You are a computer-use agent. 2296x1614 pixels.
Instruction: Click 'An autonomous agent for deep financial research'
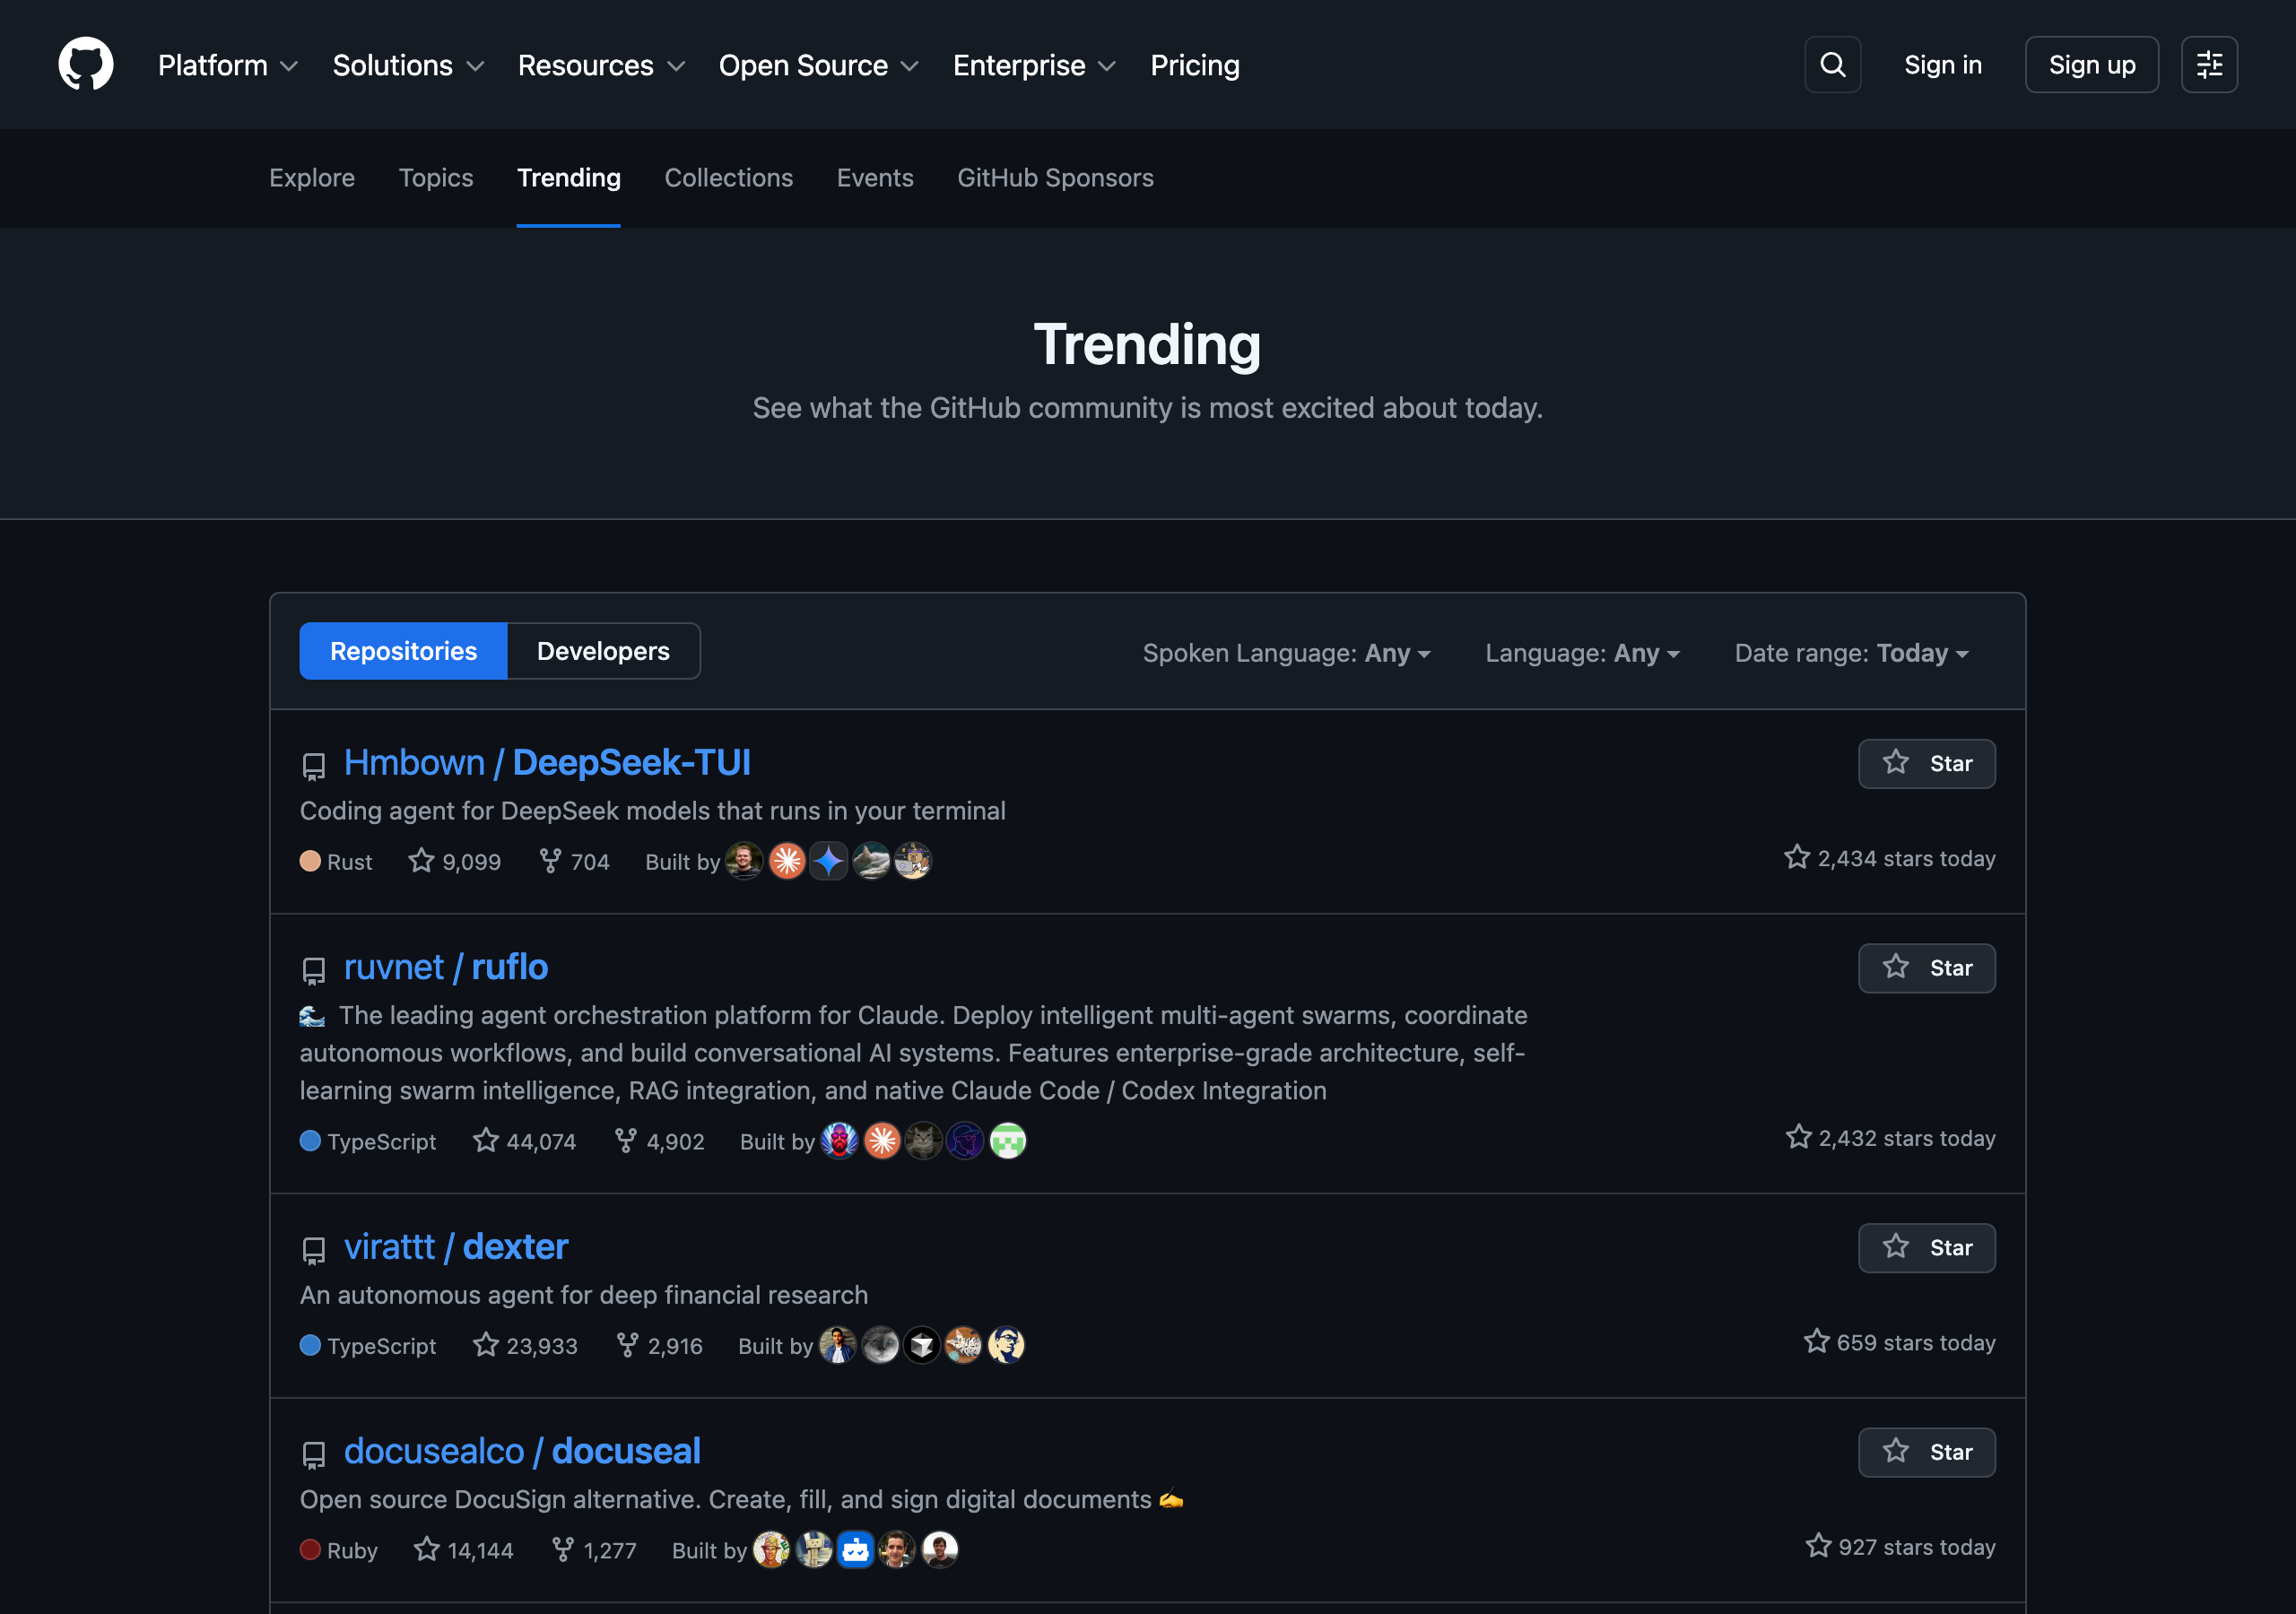(x=584, y=1295)
